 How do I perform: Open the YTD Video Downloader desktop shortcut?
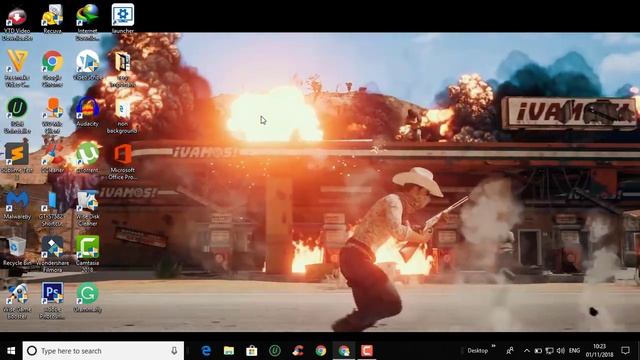(17, 22)
